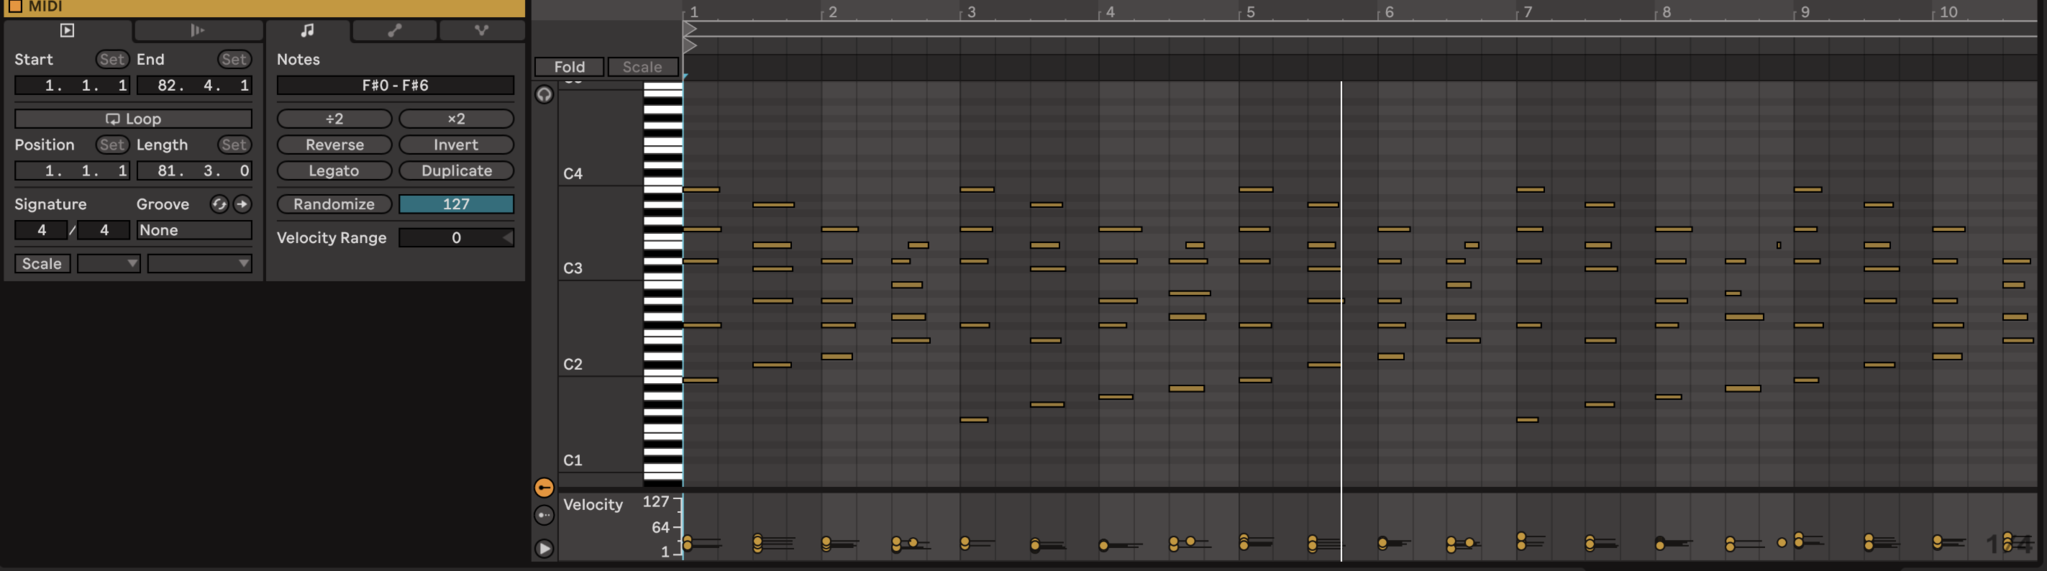
Task: Toggle the clip Loop switch
Action: tap(133, 118)
